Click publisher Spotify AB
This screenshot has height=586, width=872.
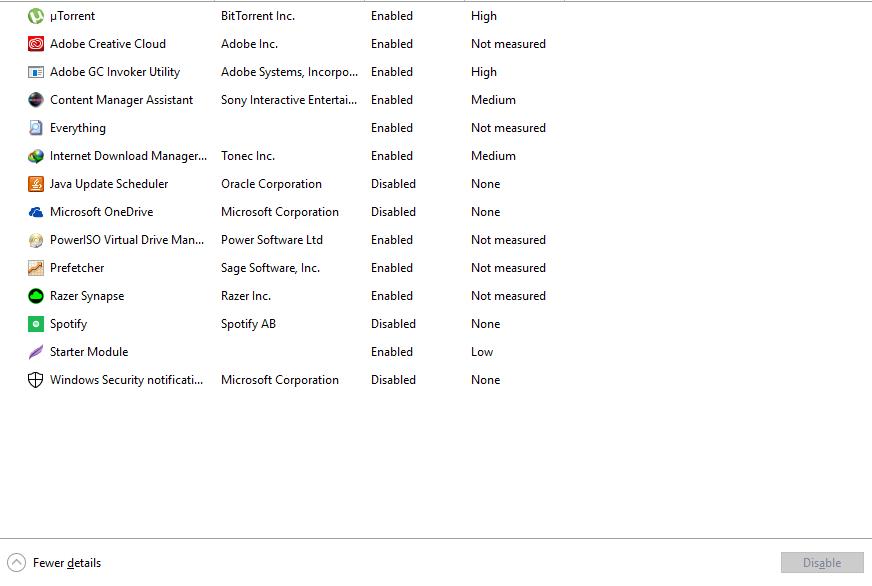click(249, 324)
